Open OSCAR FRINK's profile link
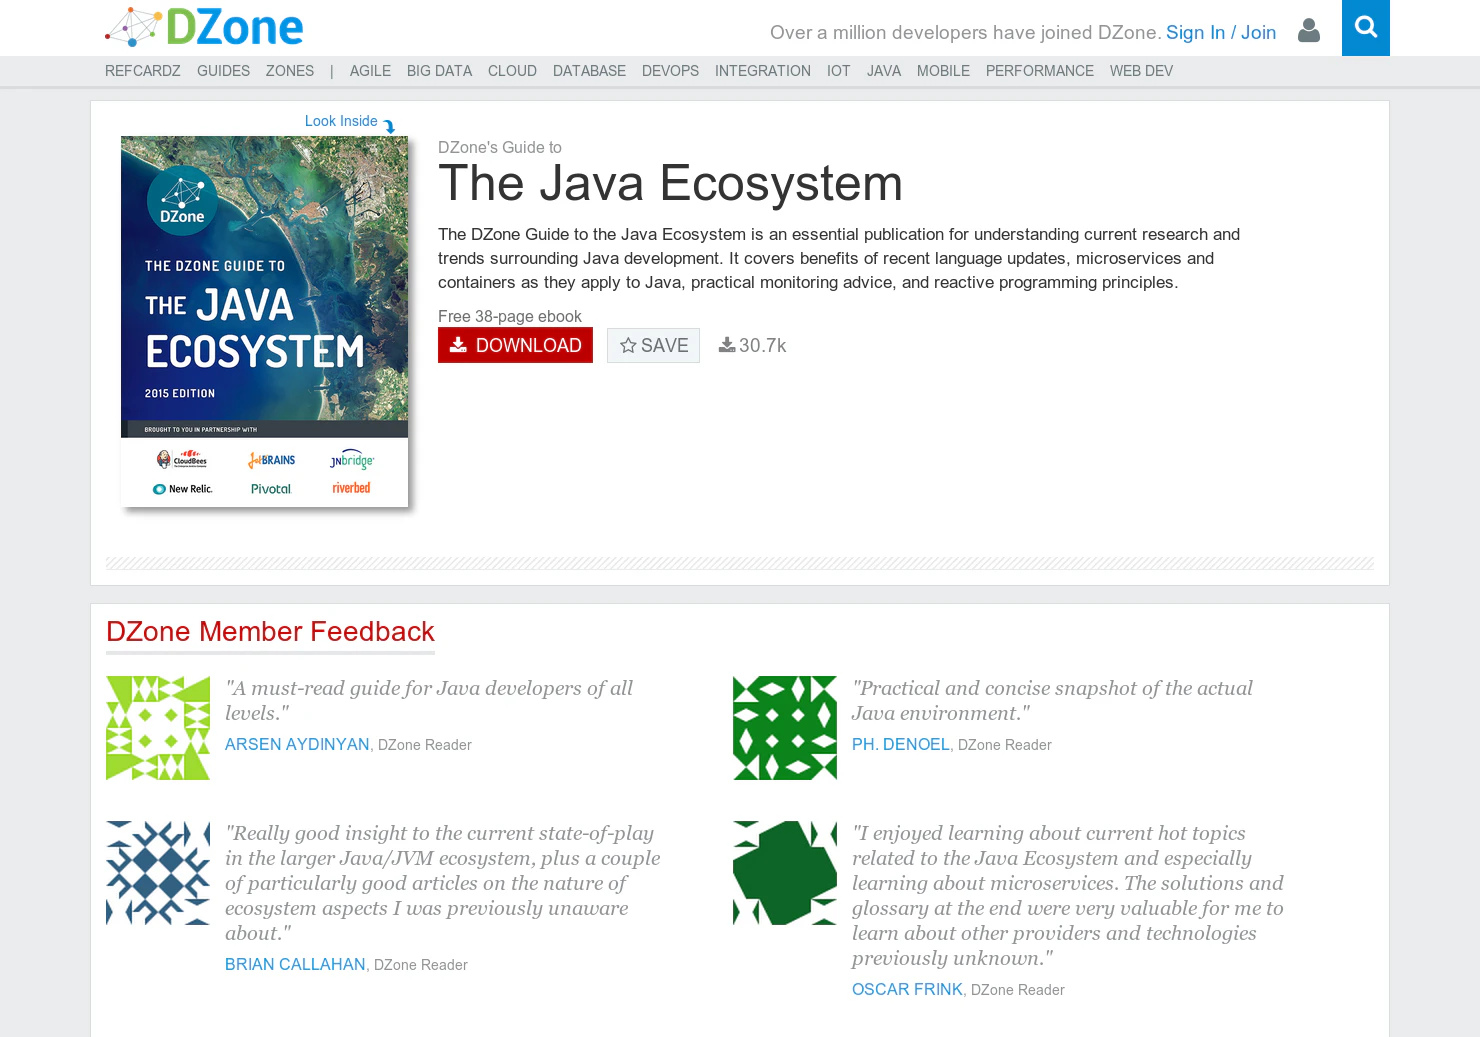The height and width of the screenshot is (1037, 1480). 907,989
